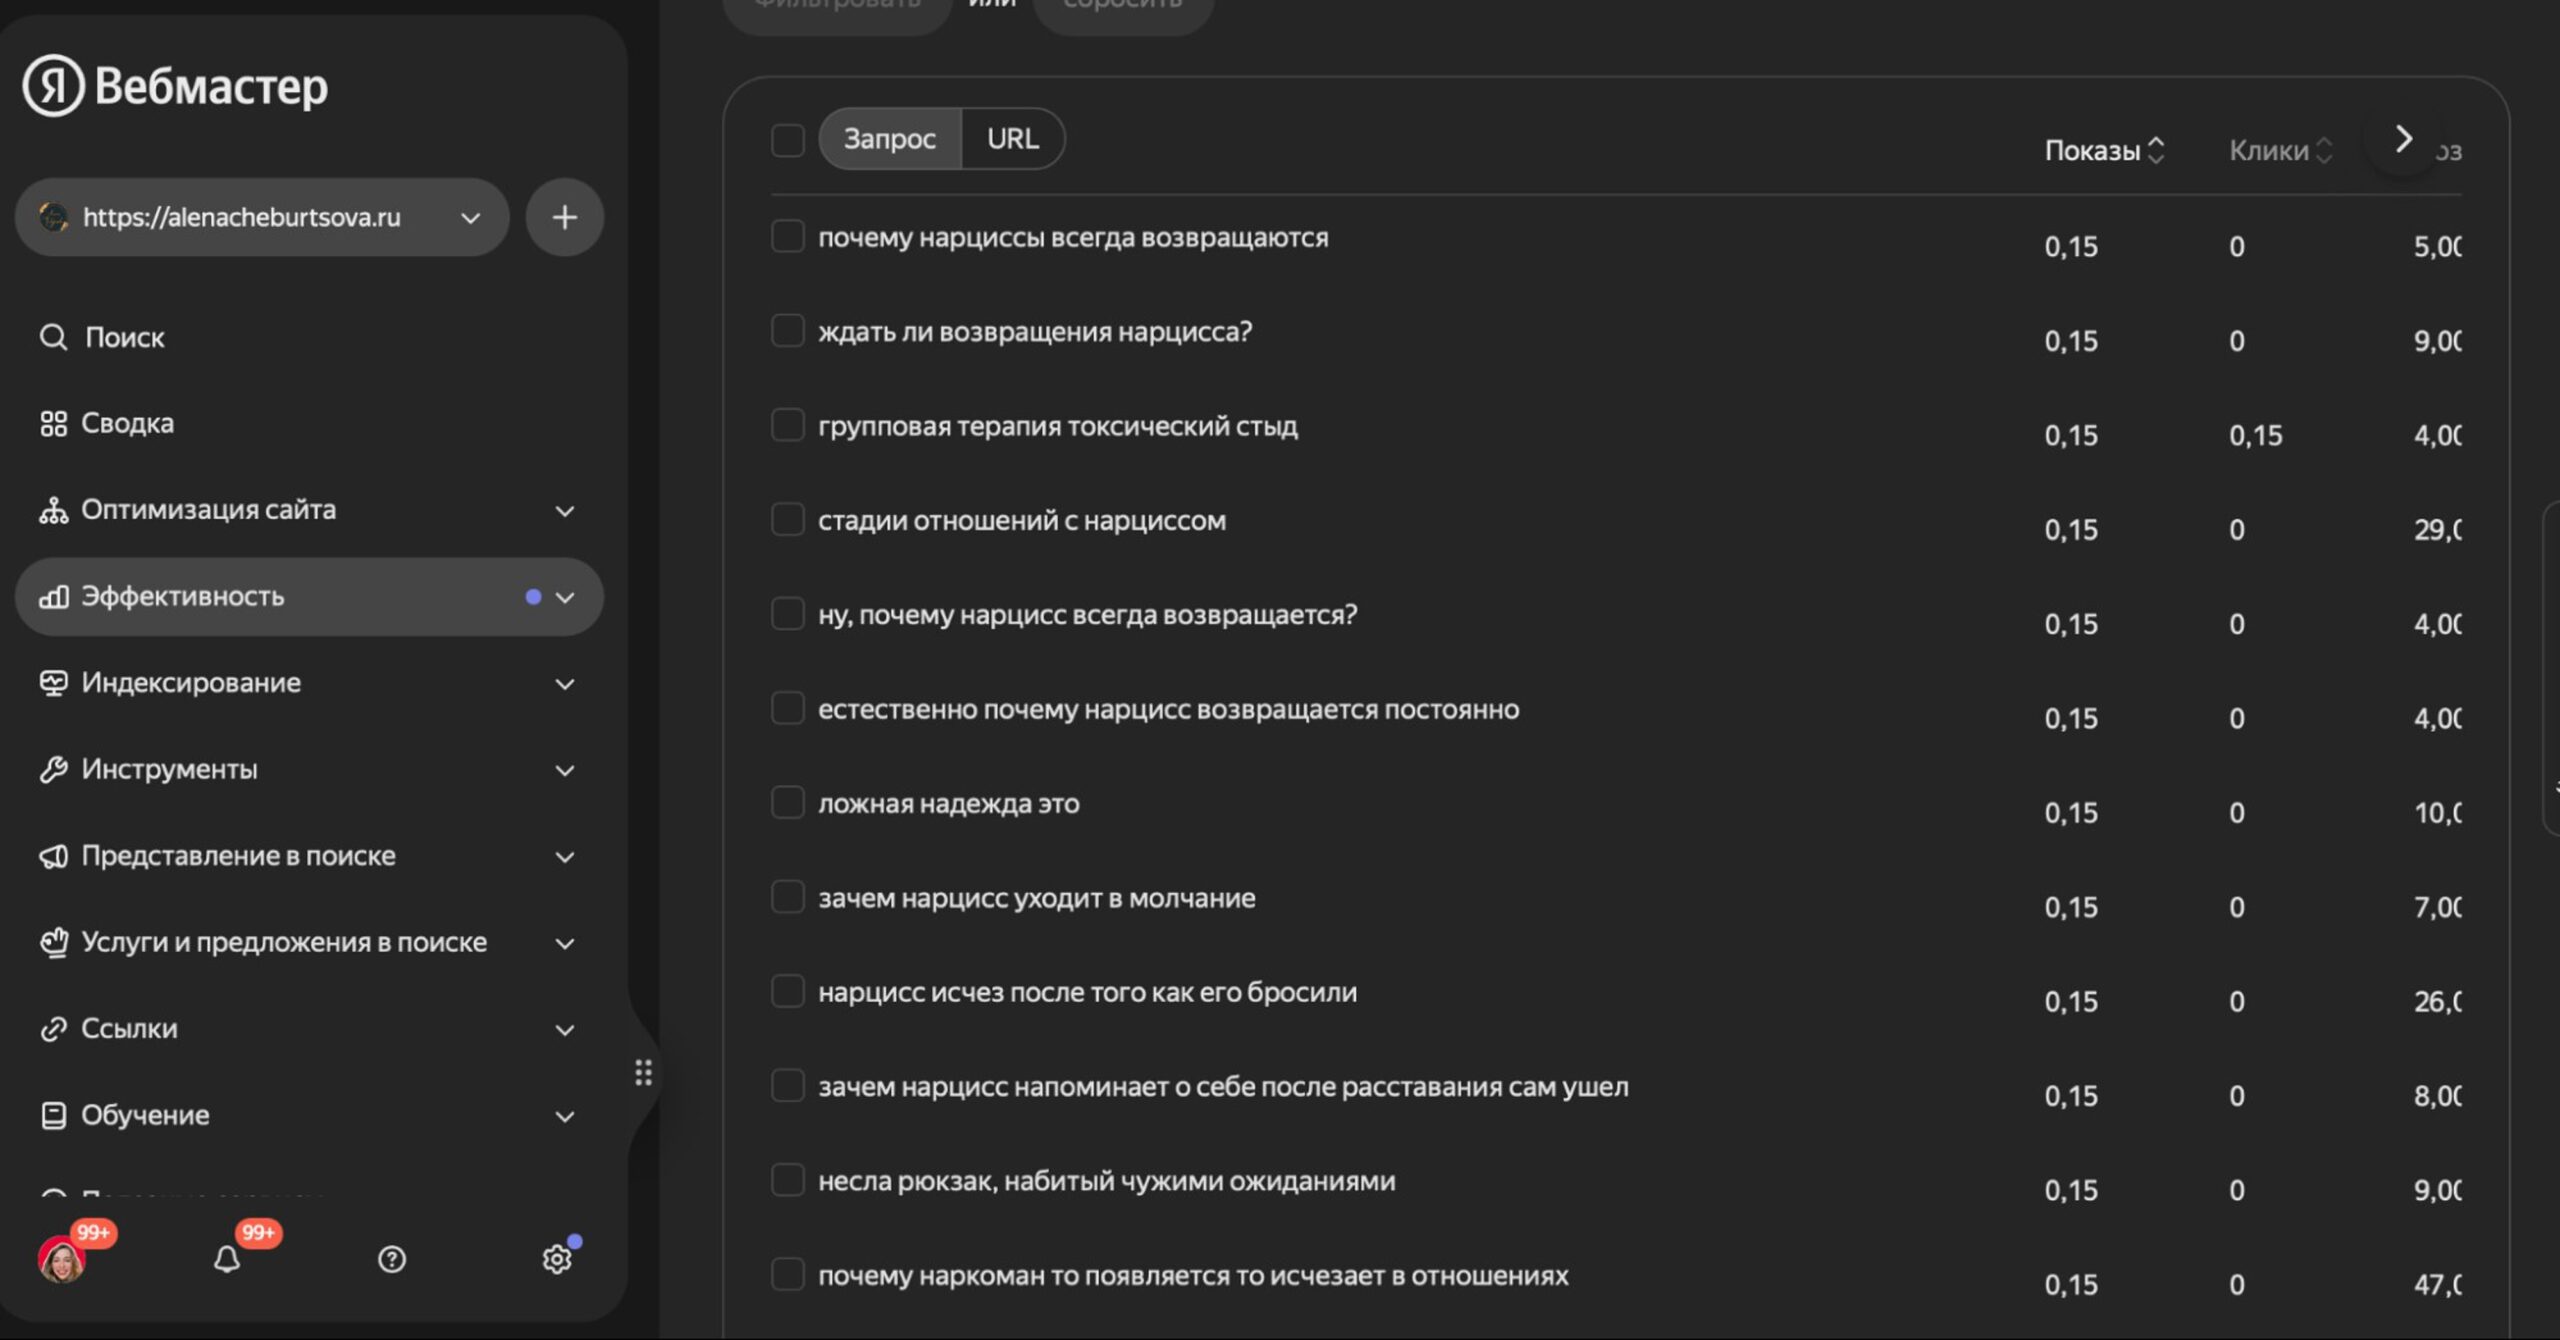Expand Инструменты menu chevron
This screenshot has height=1340, width=2560.
pos(565,770)
